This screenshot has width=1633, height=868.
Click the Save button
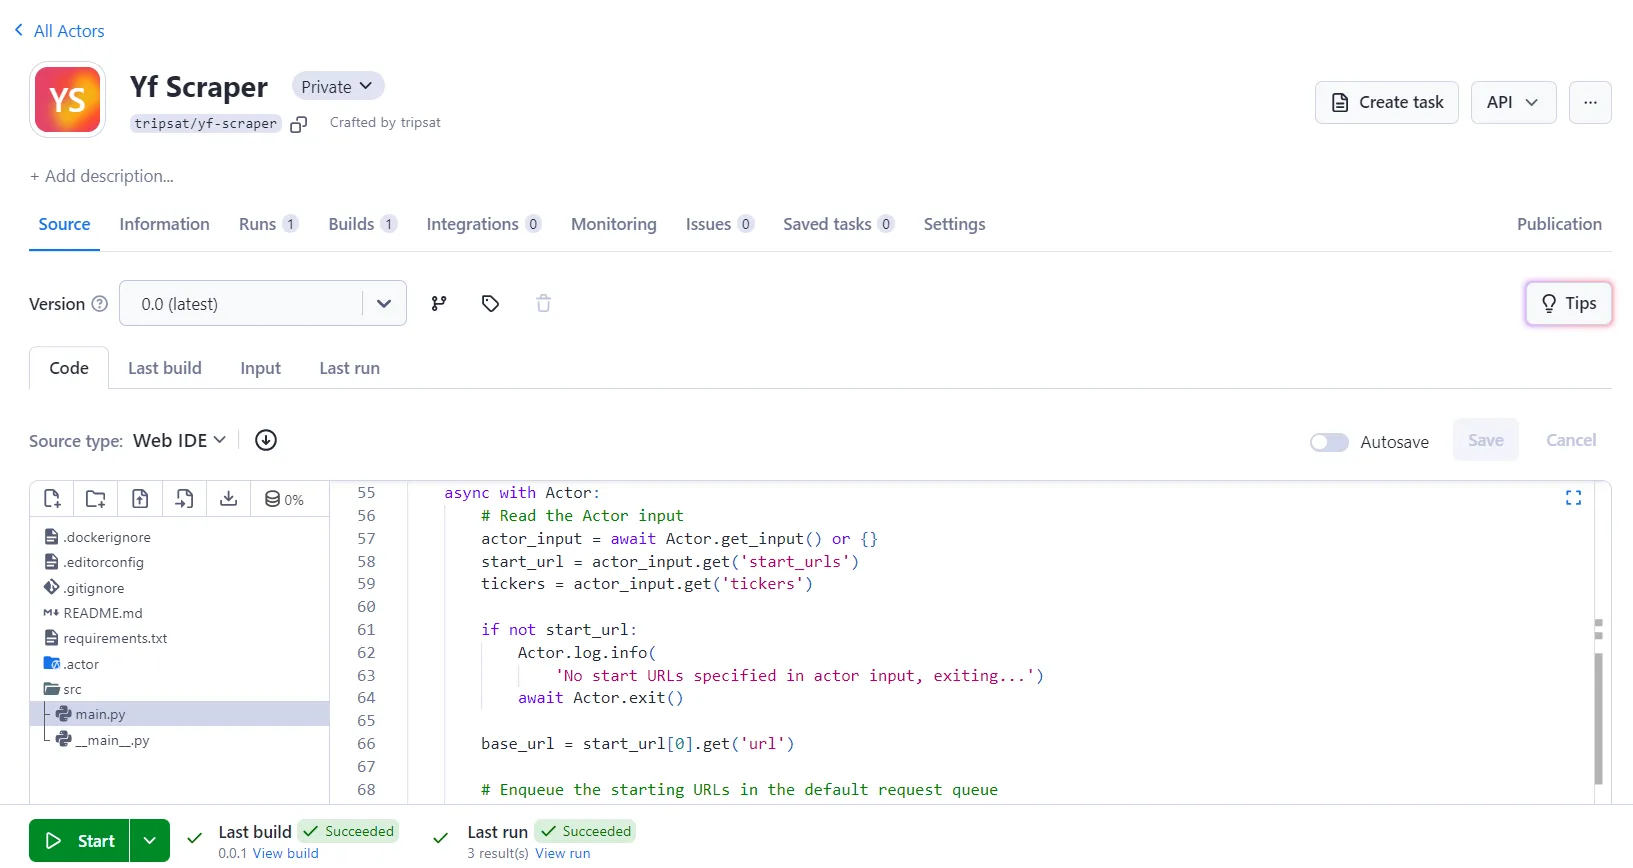tap(1485, 440)
